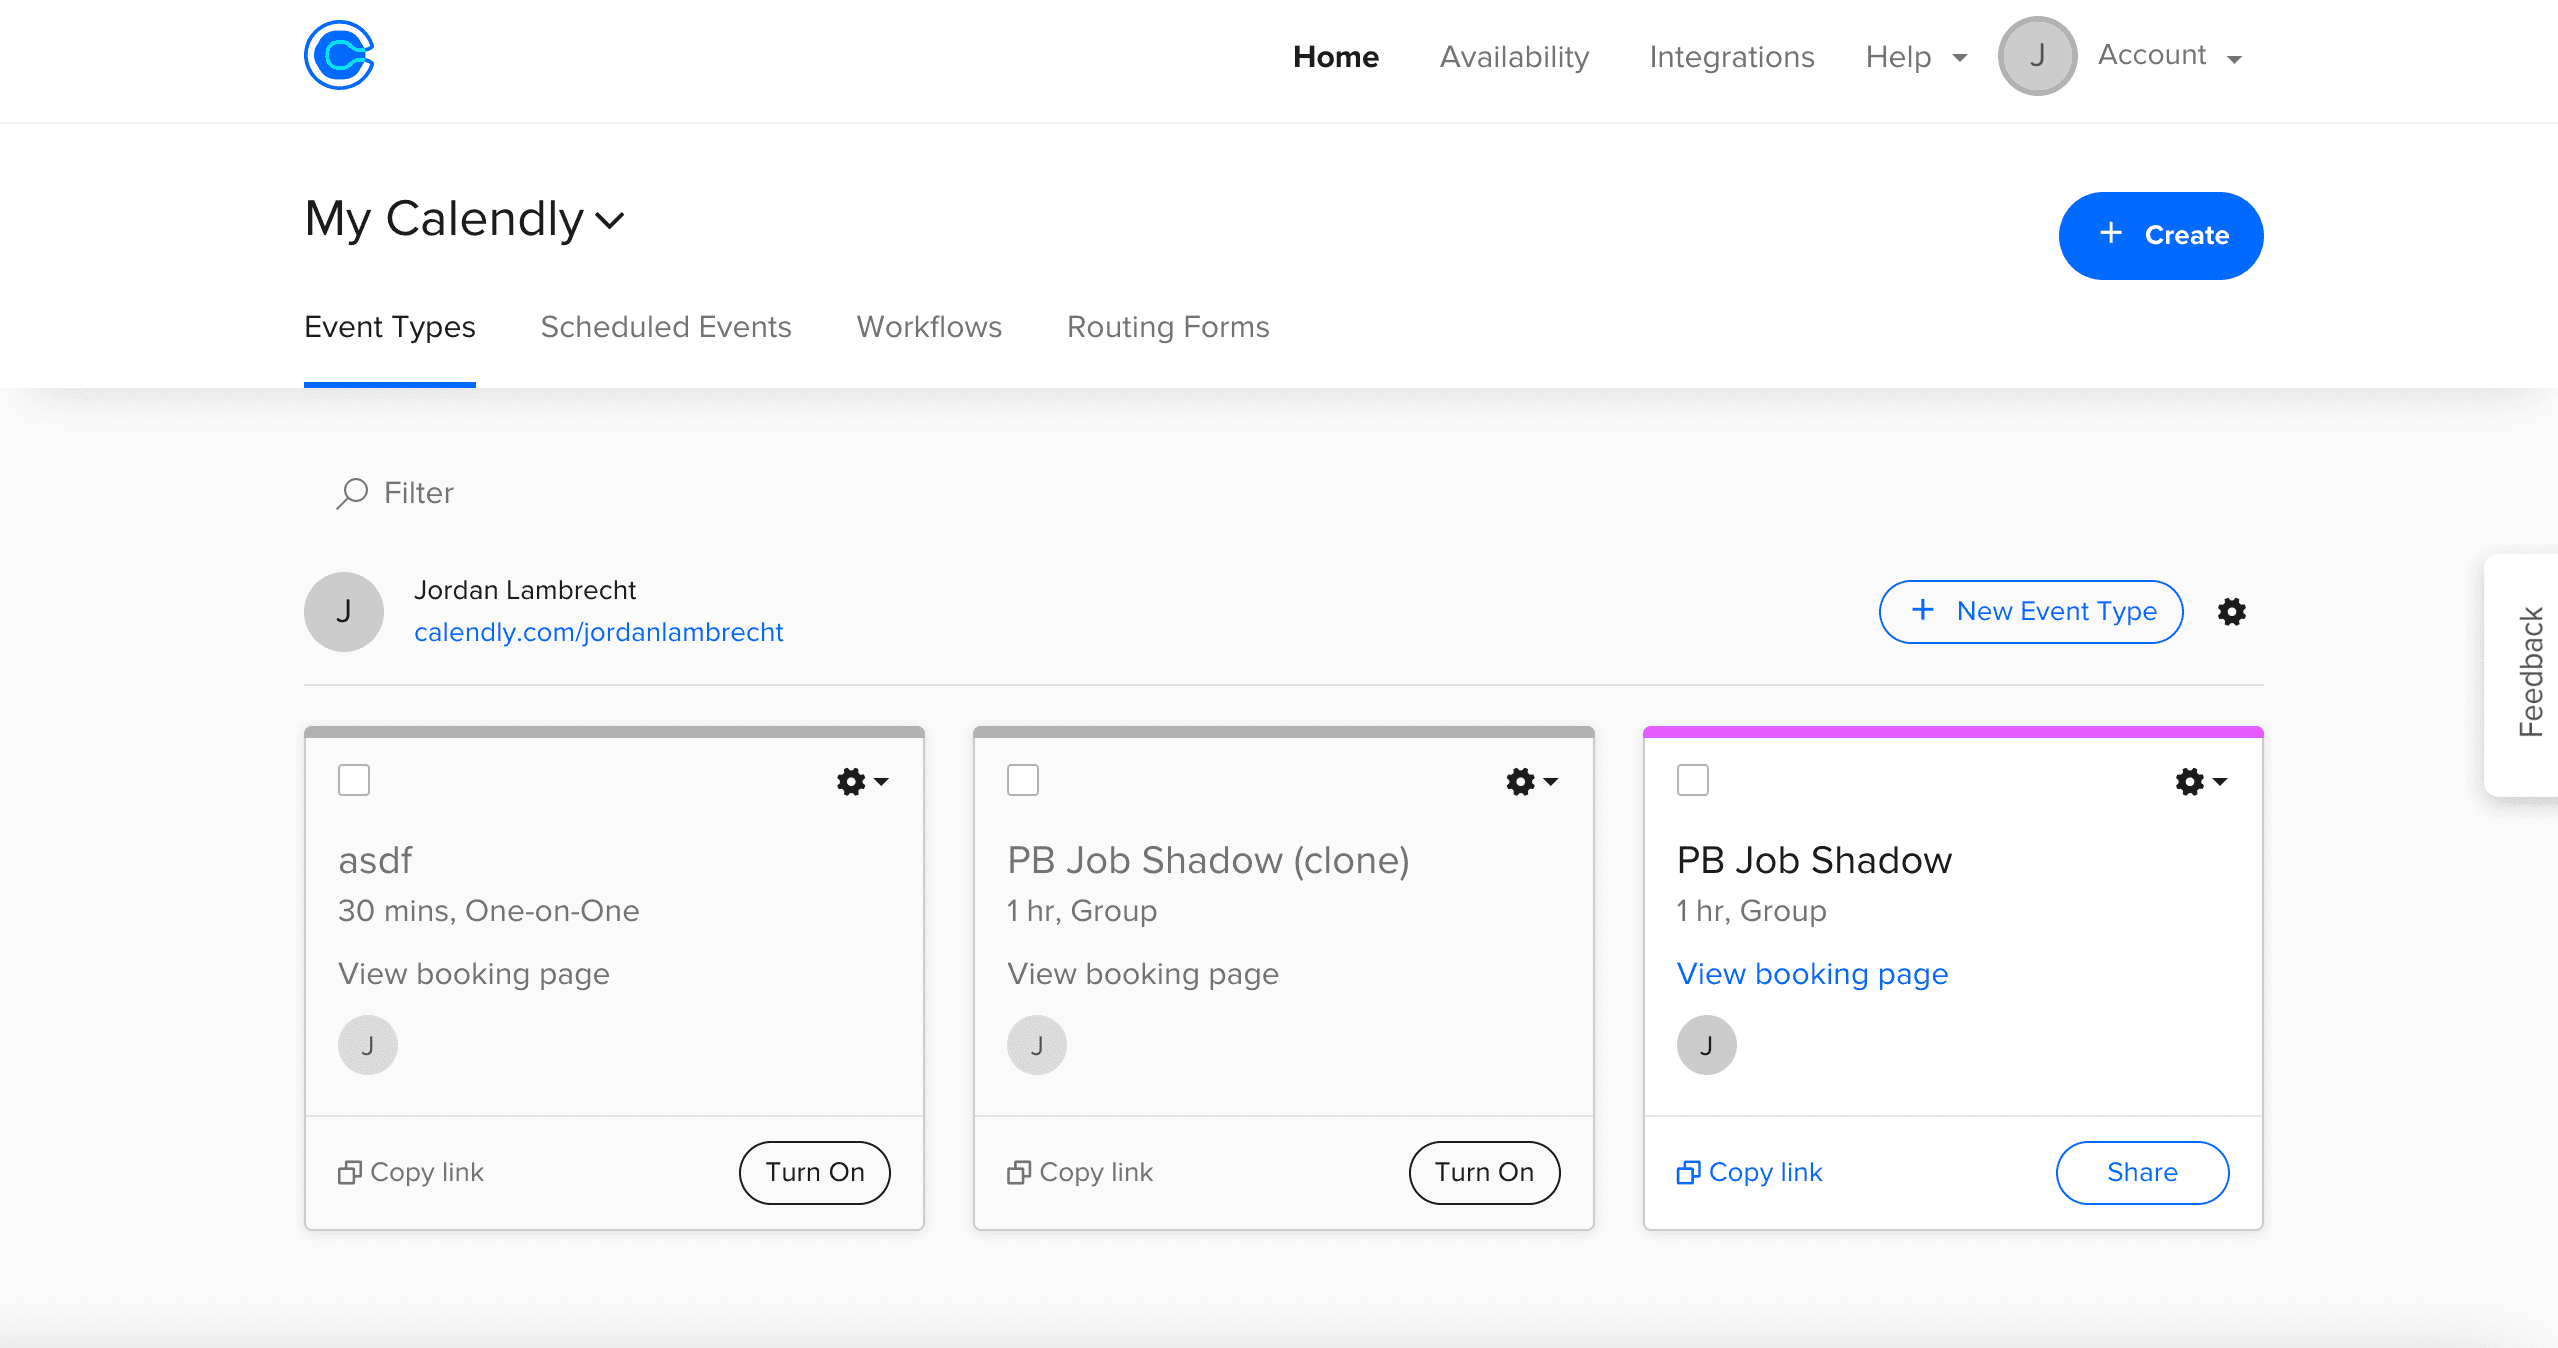Viewport: 2558px width, 1348px height.
Task: Click host avatar J on asdf card
Action: (367, 1045)
